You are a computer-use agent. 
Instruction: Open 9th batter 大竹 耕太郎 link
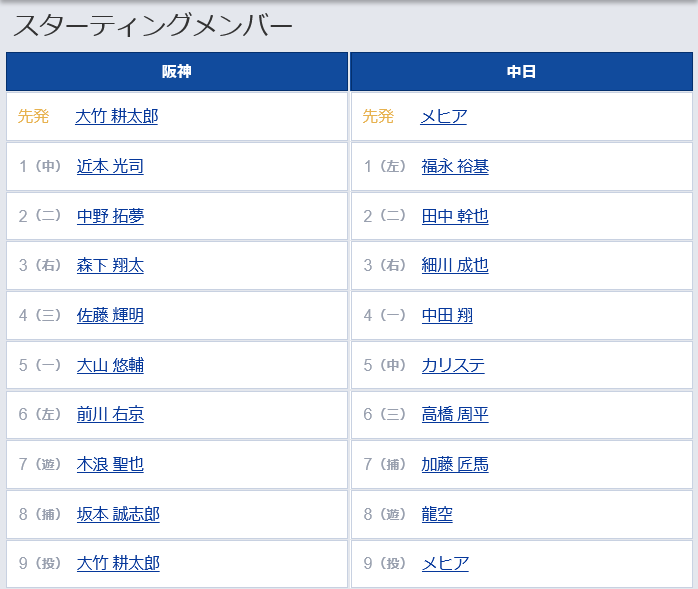pyautogui.click(x=118, y=563)
